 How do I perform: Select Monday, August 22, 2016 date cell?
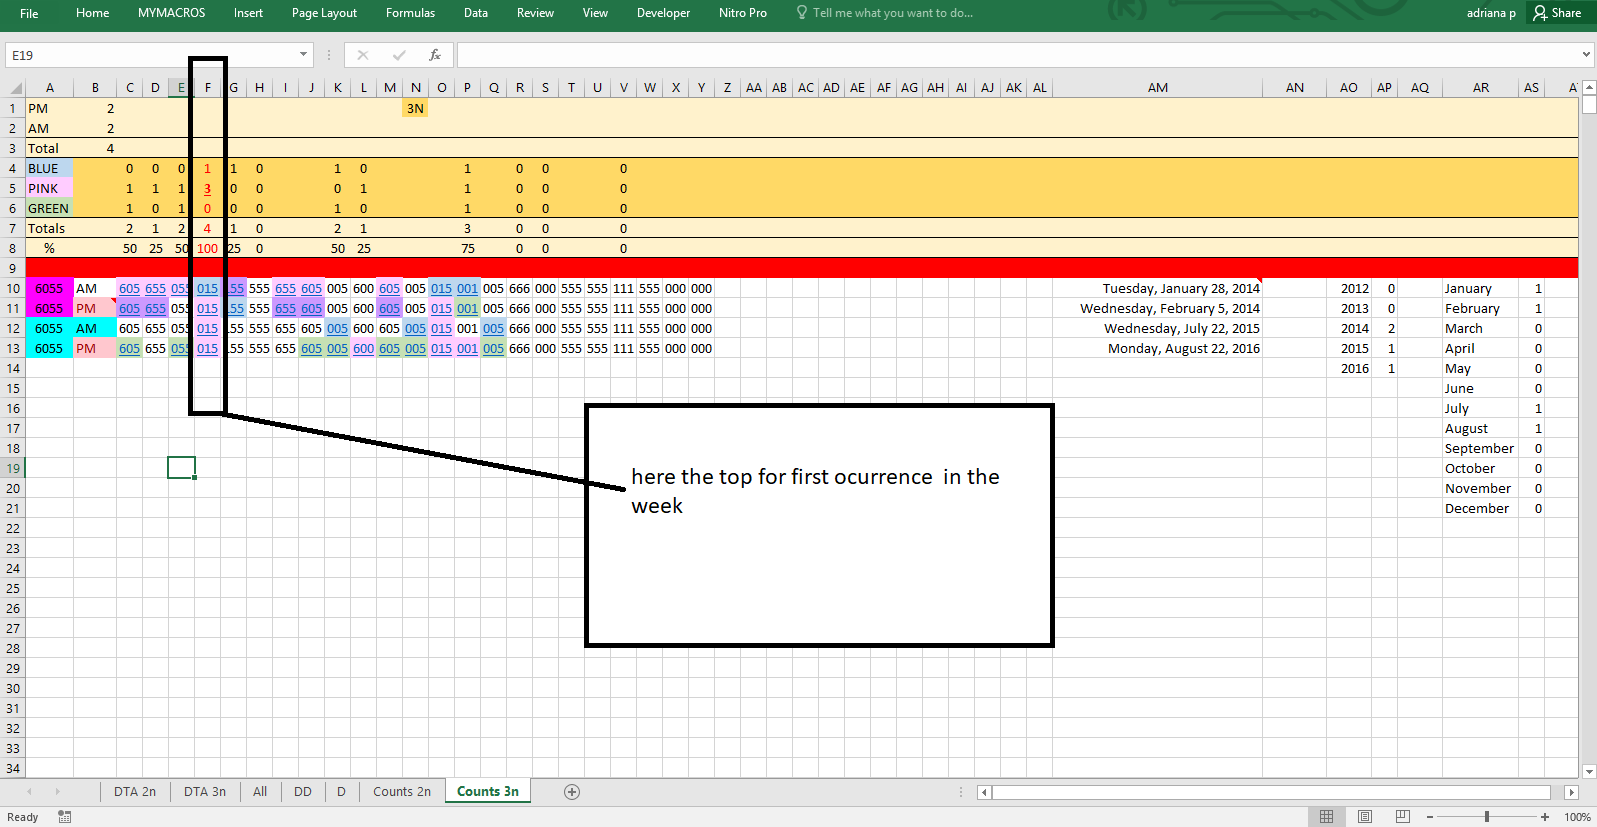coord(1158,348)
